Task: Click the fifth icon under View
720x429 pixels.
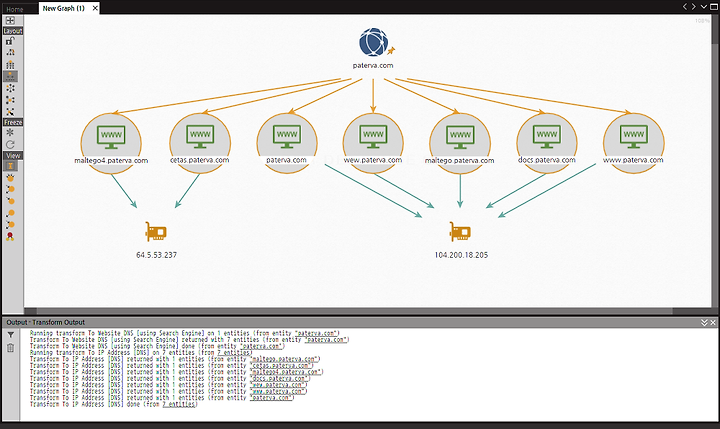Action: pos(10,213)
